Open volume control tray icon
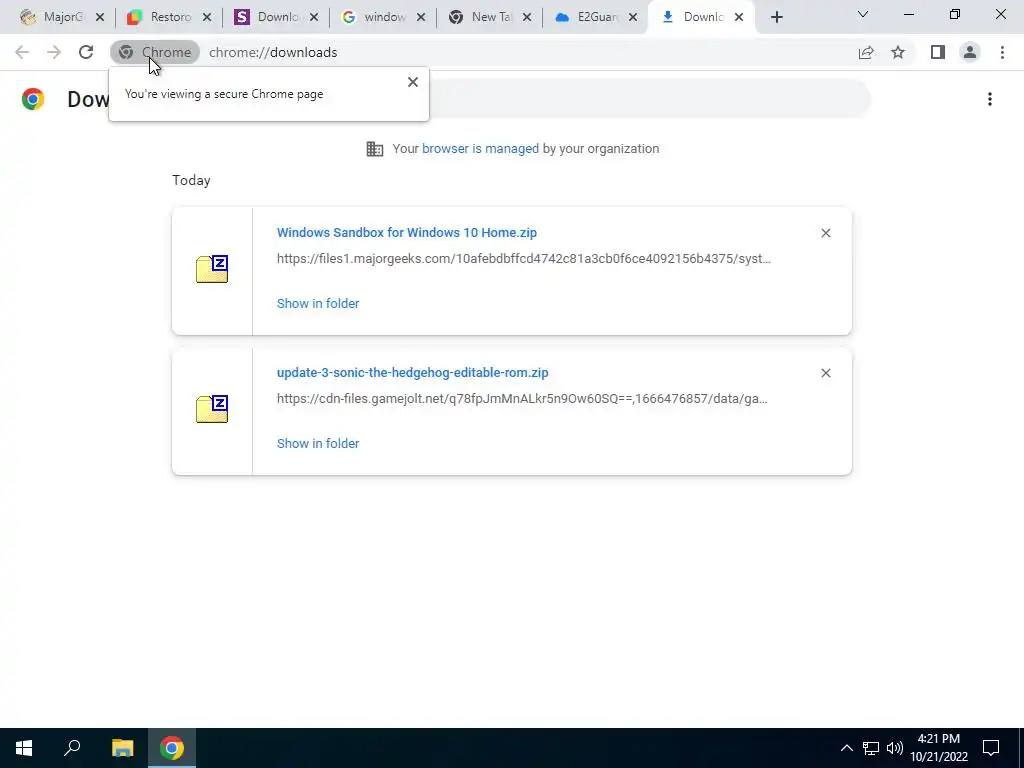 895,748
